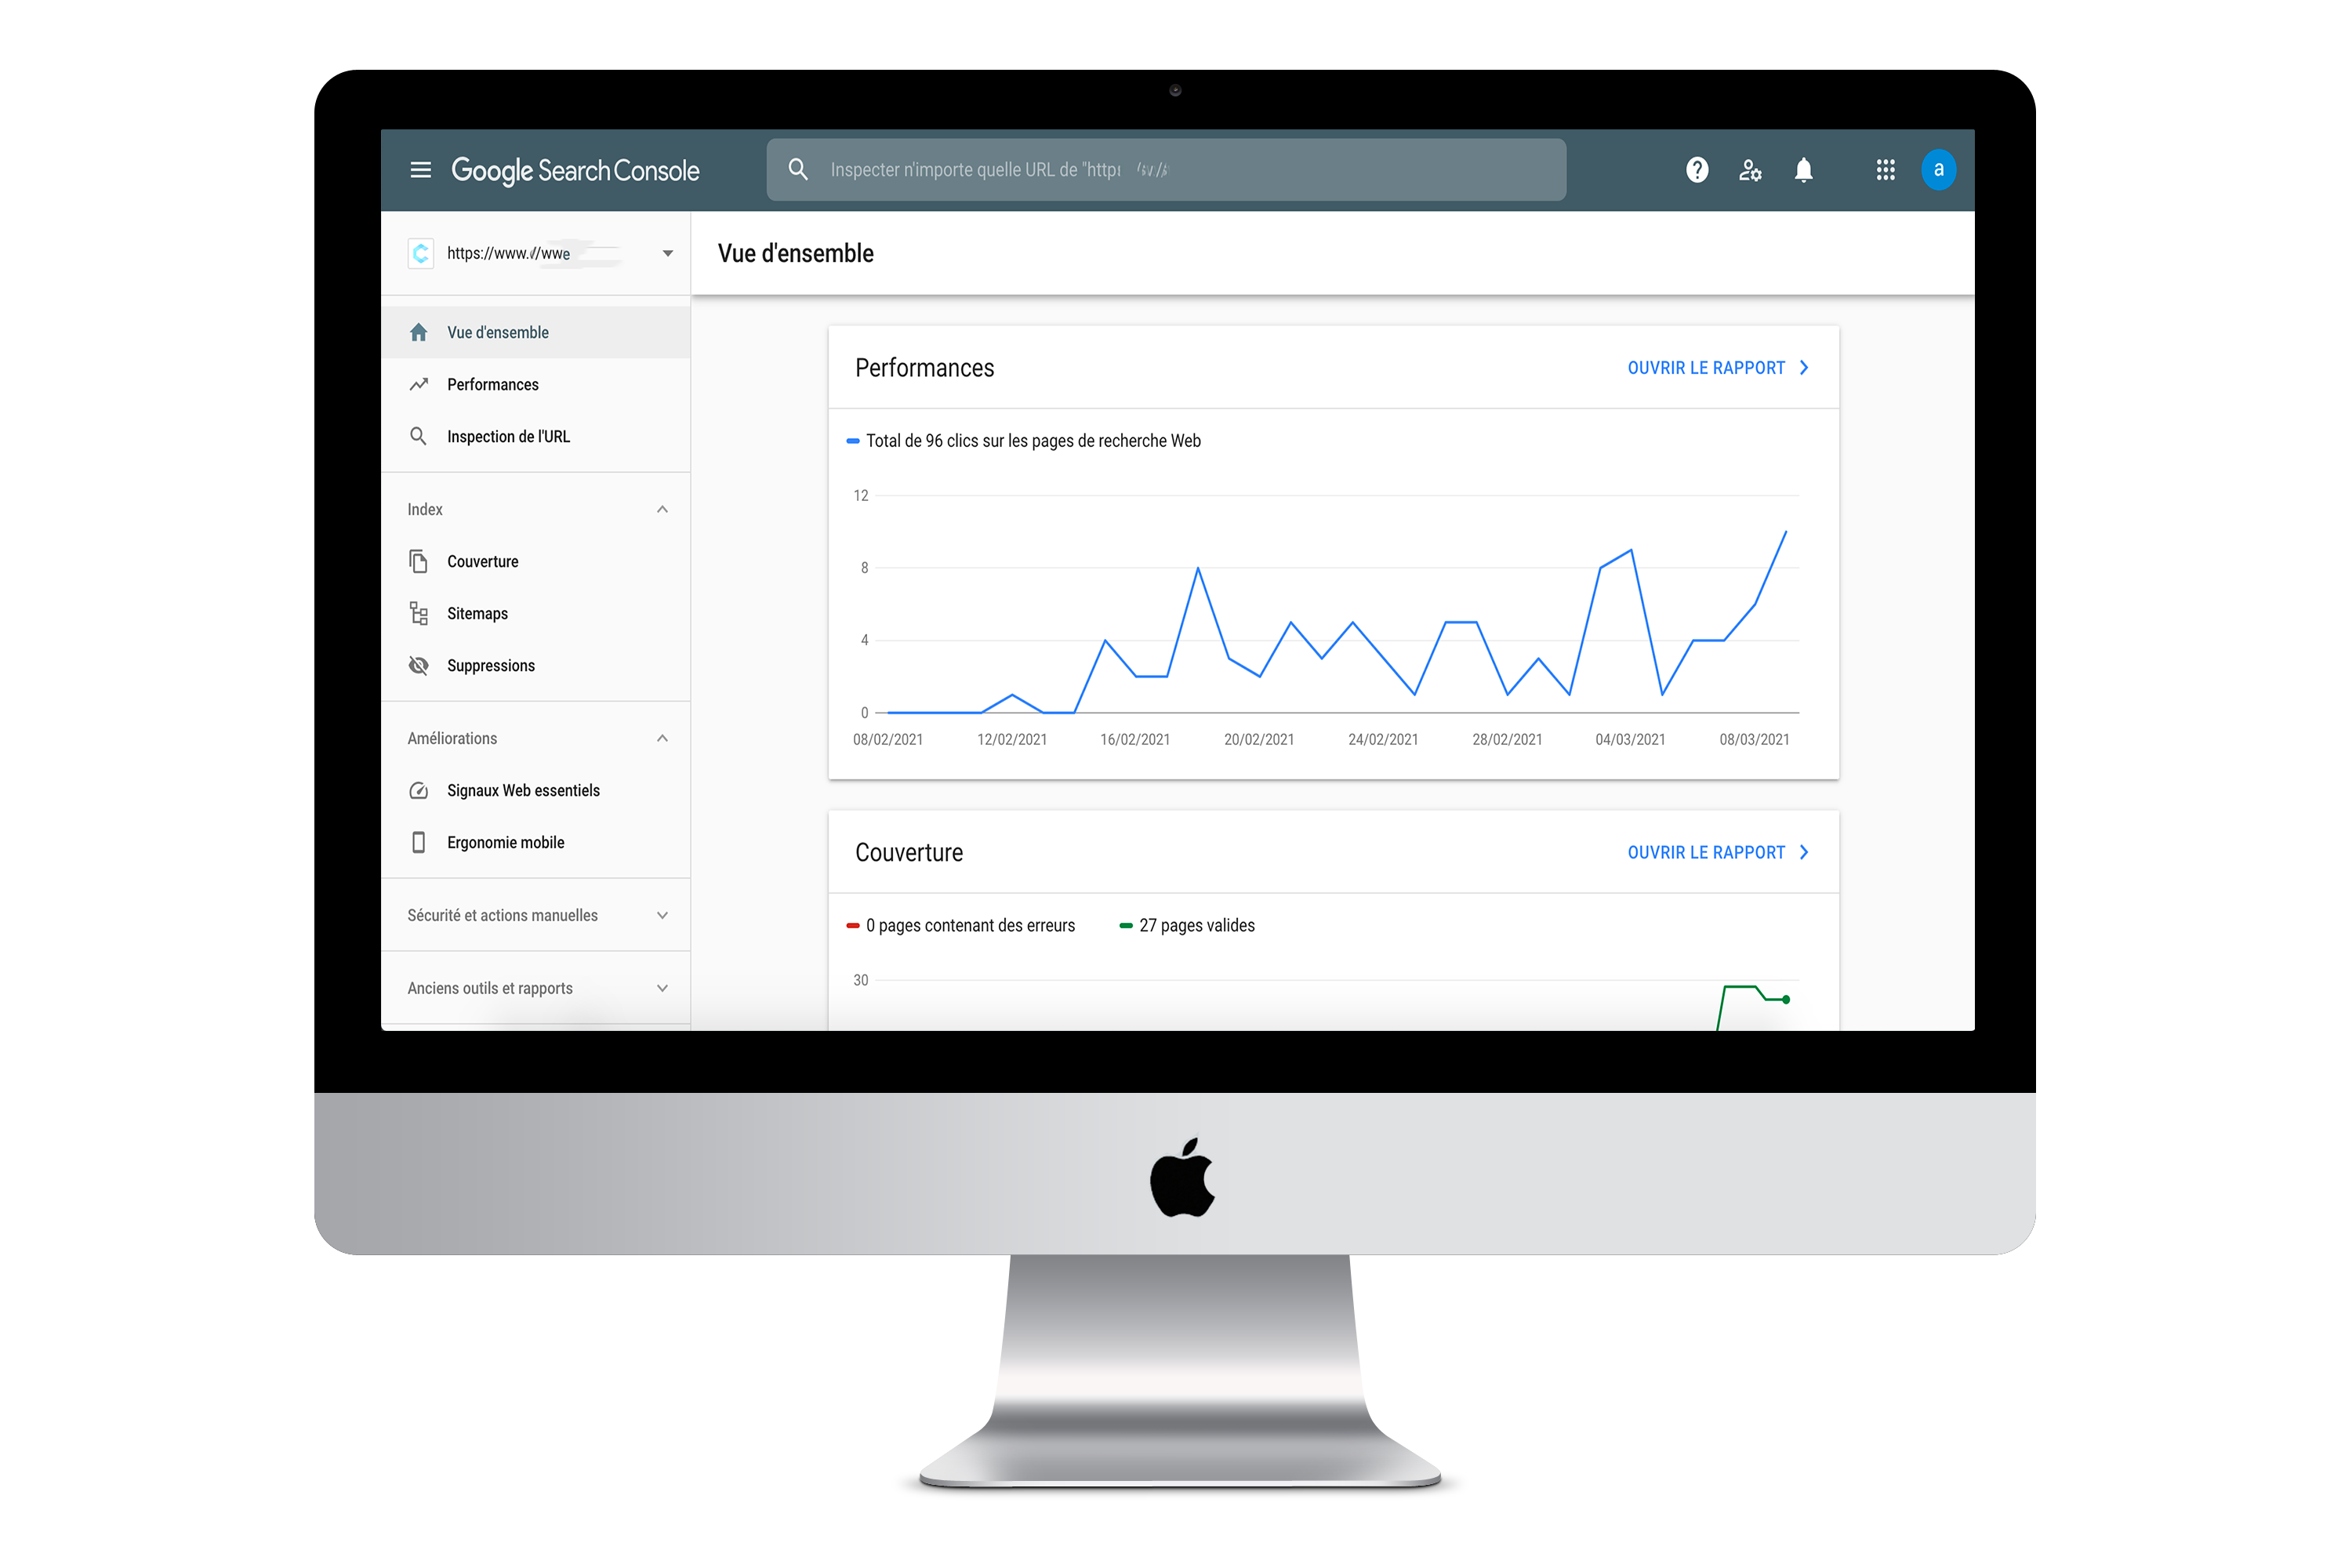Collapse the Améliorations section
2352x1568 pixels.
point(662,737)
